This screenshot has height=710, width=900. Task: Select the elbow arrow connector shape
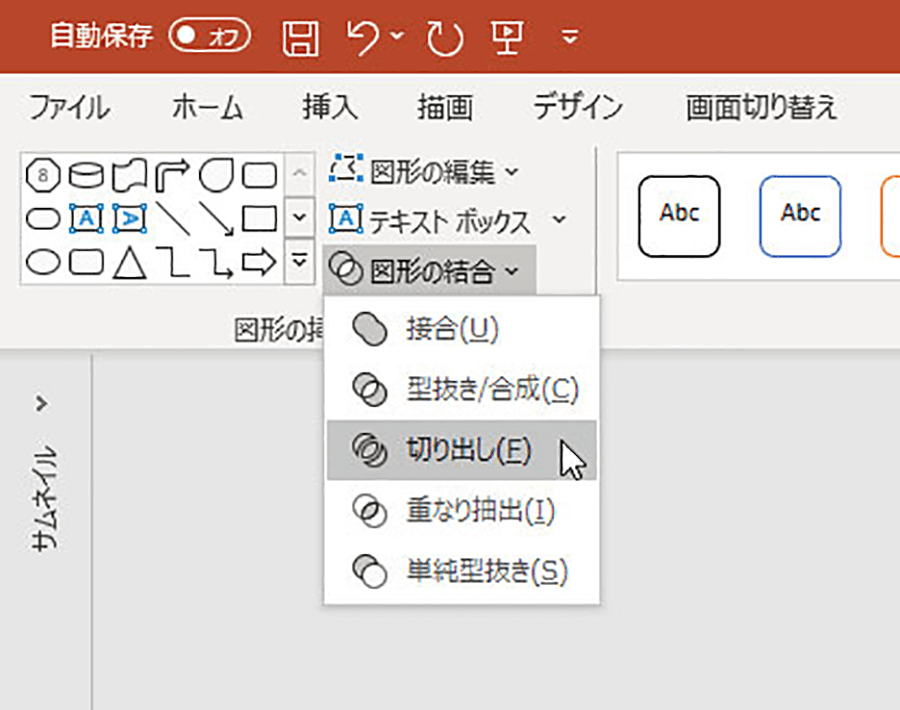pyautogui.click(x=216, y=262)
